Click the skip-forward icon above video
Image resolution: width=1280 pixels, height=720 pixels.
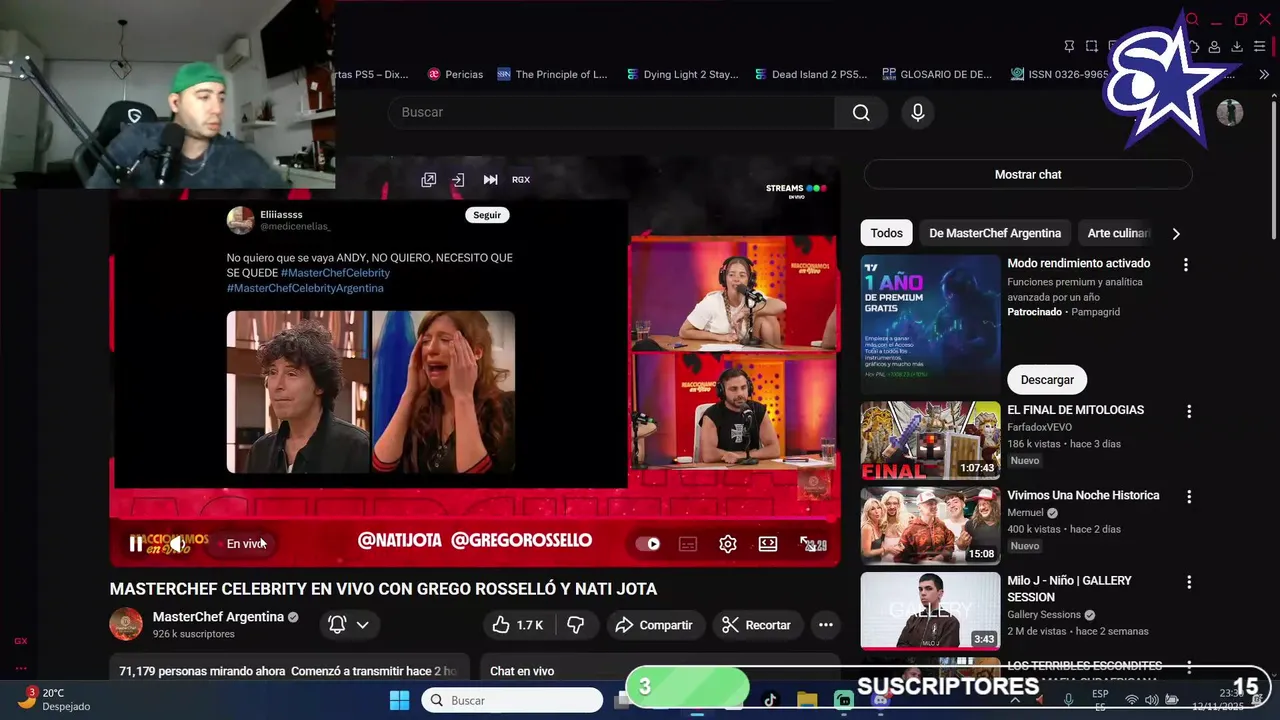490,180
